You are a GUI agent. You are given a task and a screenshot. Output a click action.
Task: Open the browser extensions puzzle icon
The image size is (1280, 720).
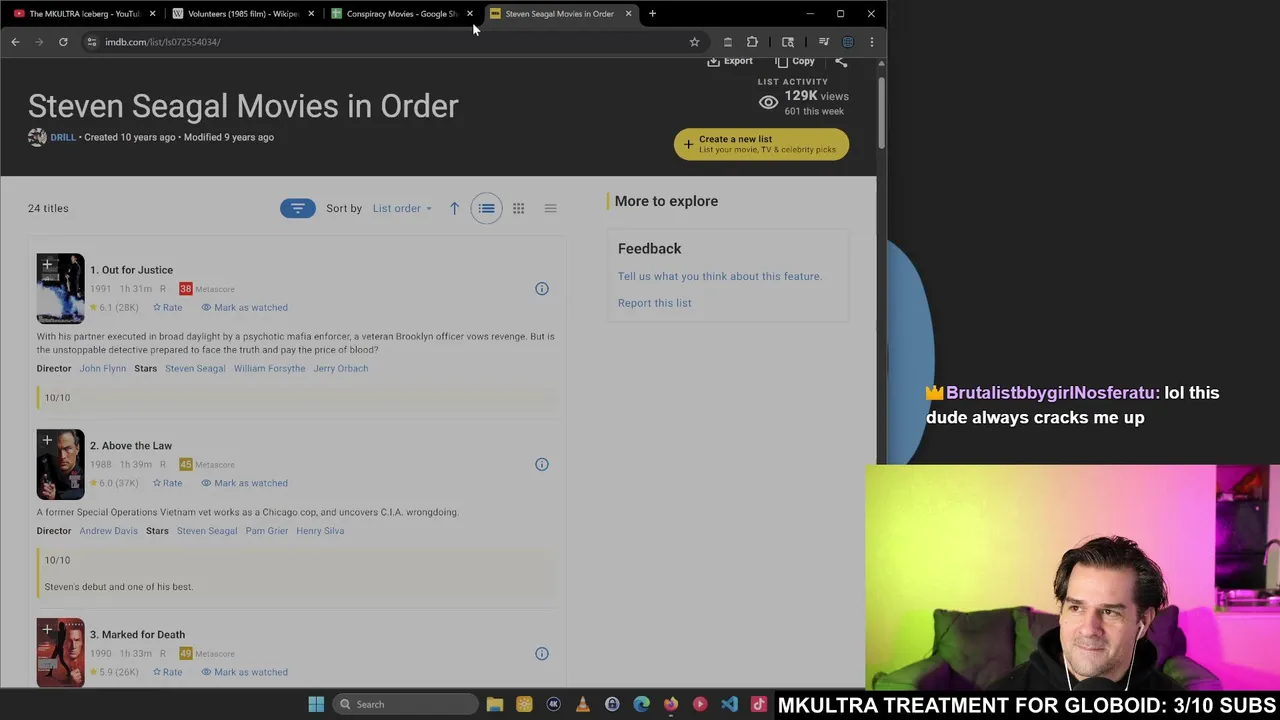coord(752,42)
